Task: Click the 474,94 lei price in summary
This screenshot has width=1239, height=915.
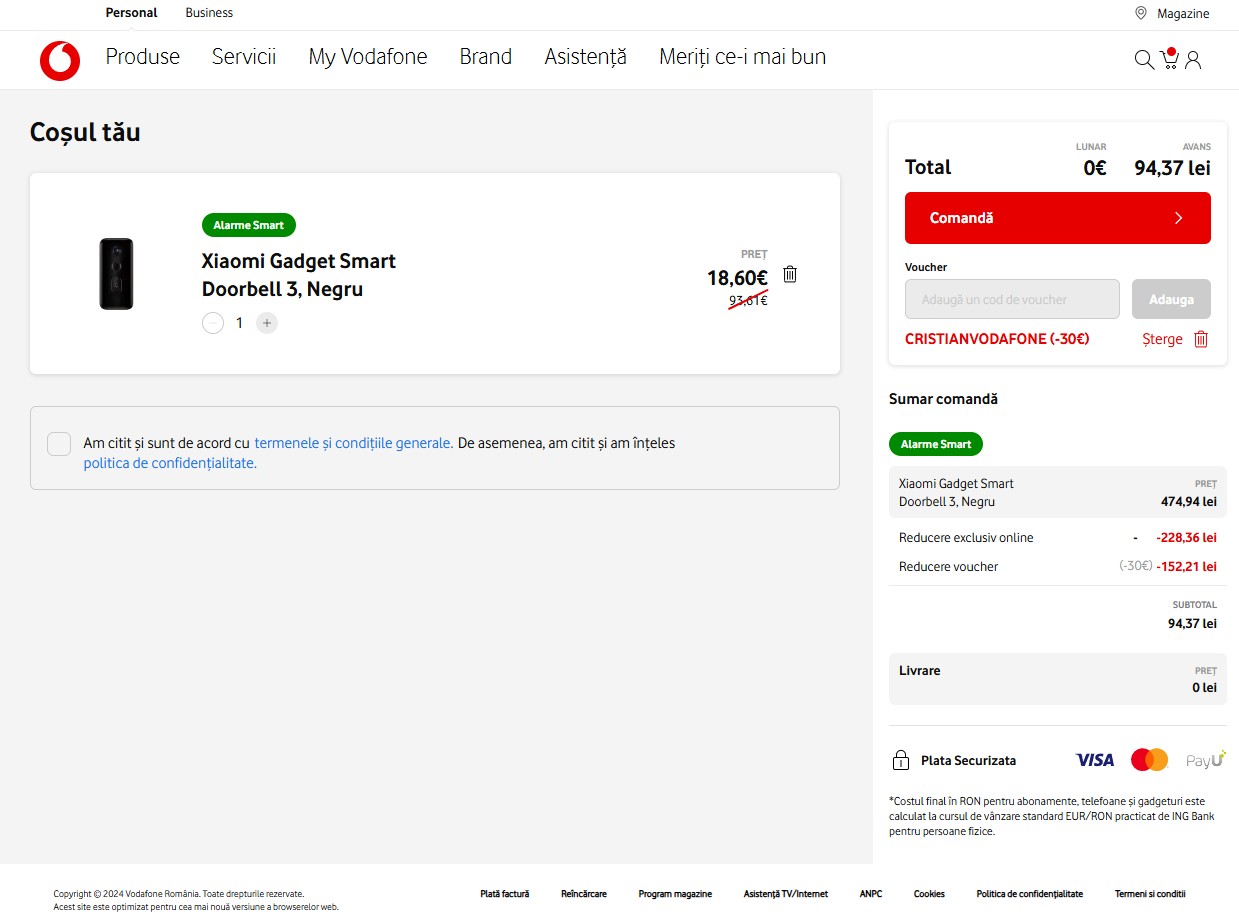Action: (x=1188, y=501)
